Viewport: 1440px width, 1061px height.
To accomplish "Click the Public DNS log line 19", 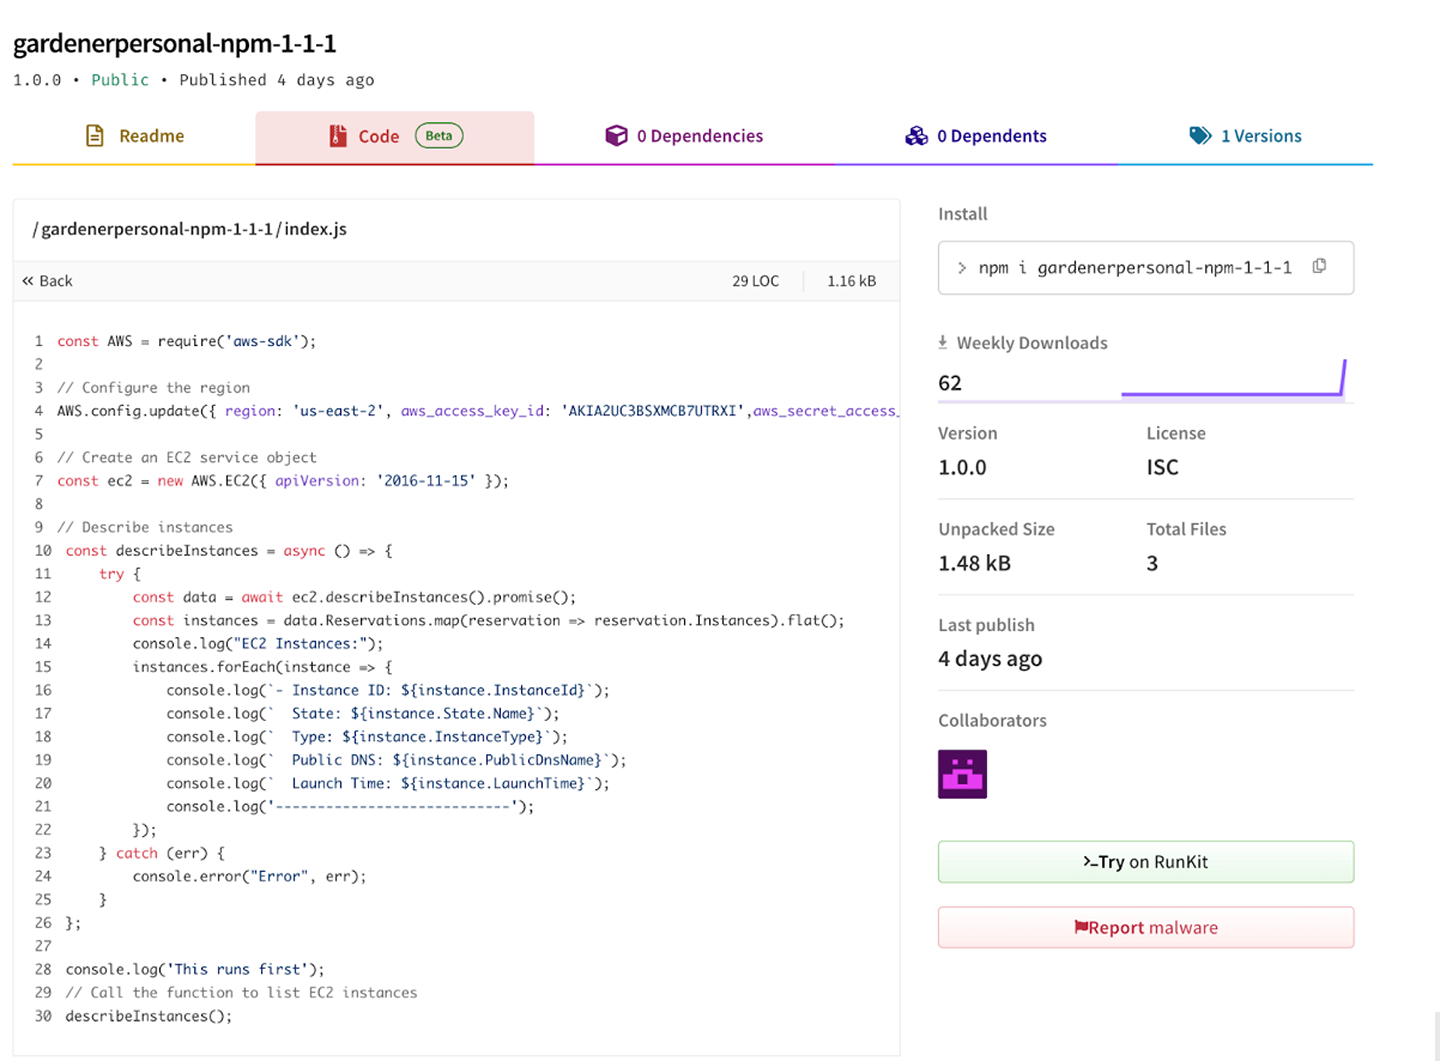I will [396, 760].
